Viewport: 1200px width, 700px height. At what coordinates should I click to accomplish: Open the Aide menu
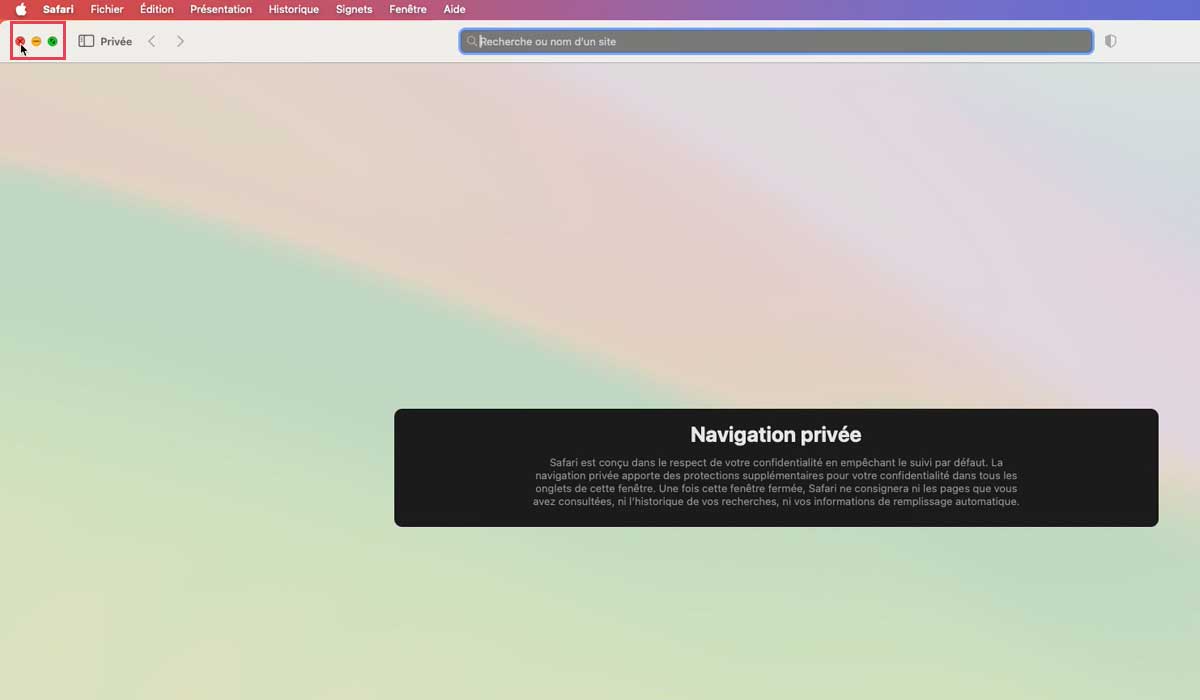(x=454, y=9)
